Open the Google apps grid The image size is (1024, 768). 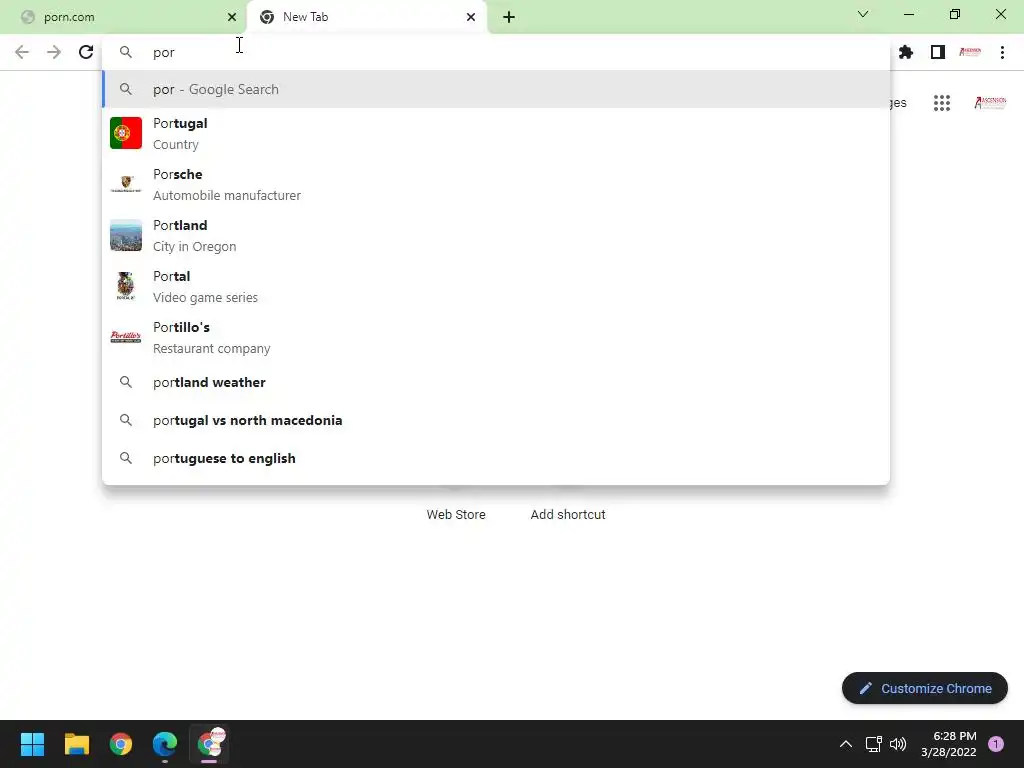coord(942,103)
